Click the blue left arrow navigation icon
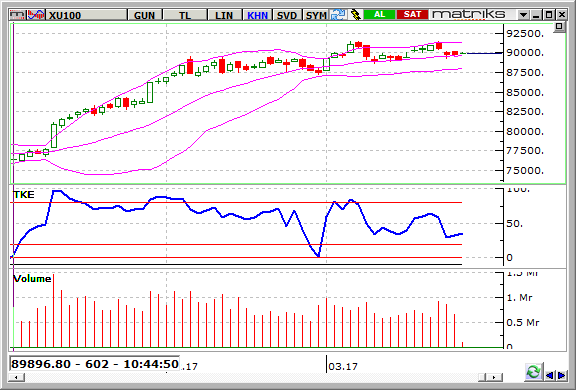Screen dimensions: 576x390 [x=550, y=375]
